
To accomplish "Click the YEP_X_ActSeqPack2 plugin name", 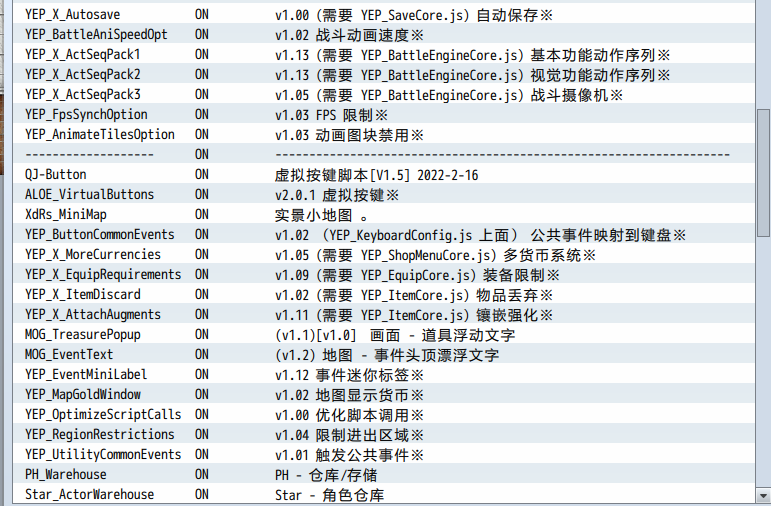I will click(x=83, y=75).
